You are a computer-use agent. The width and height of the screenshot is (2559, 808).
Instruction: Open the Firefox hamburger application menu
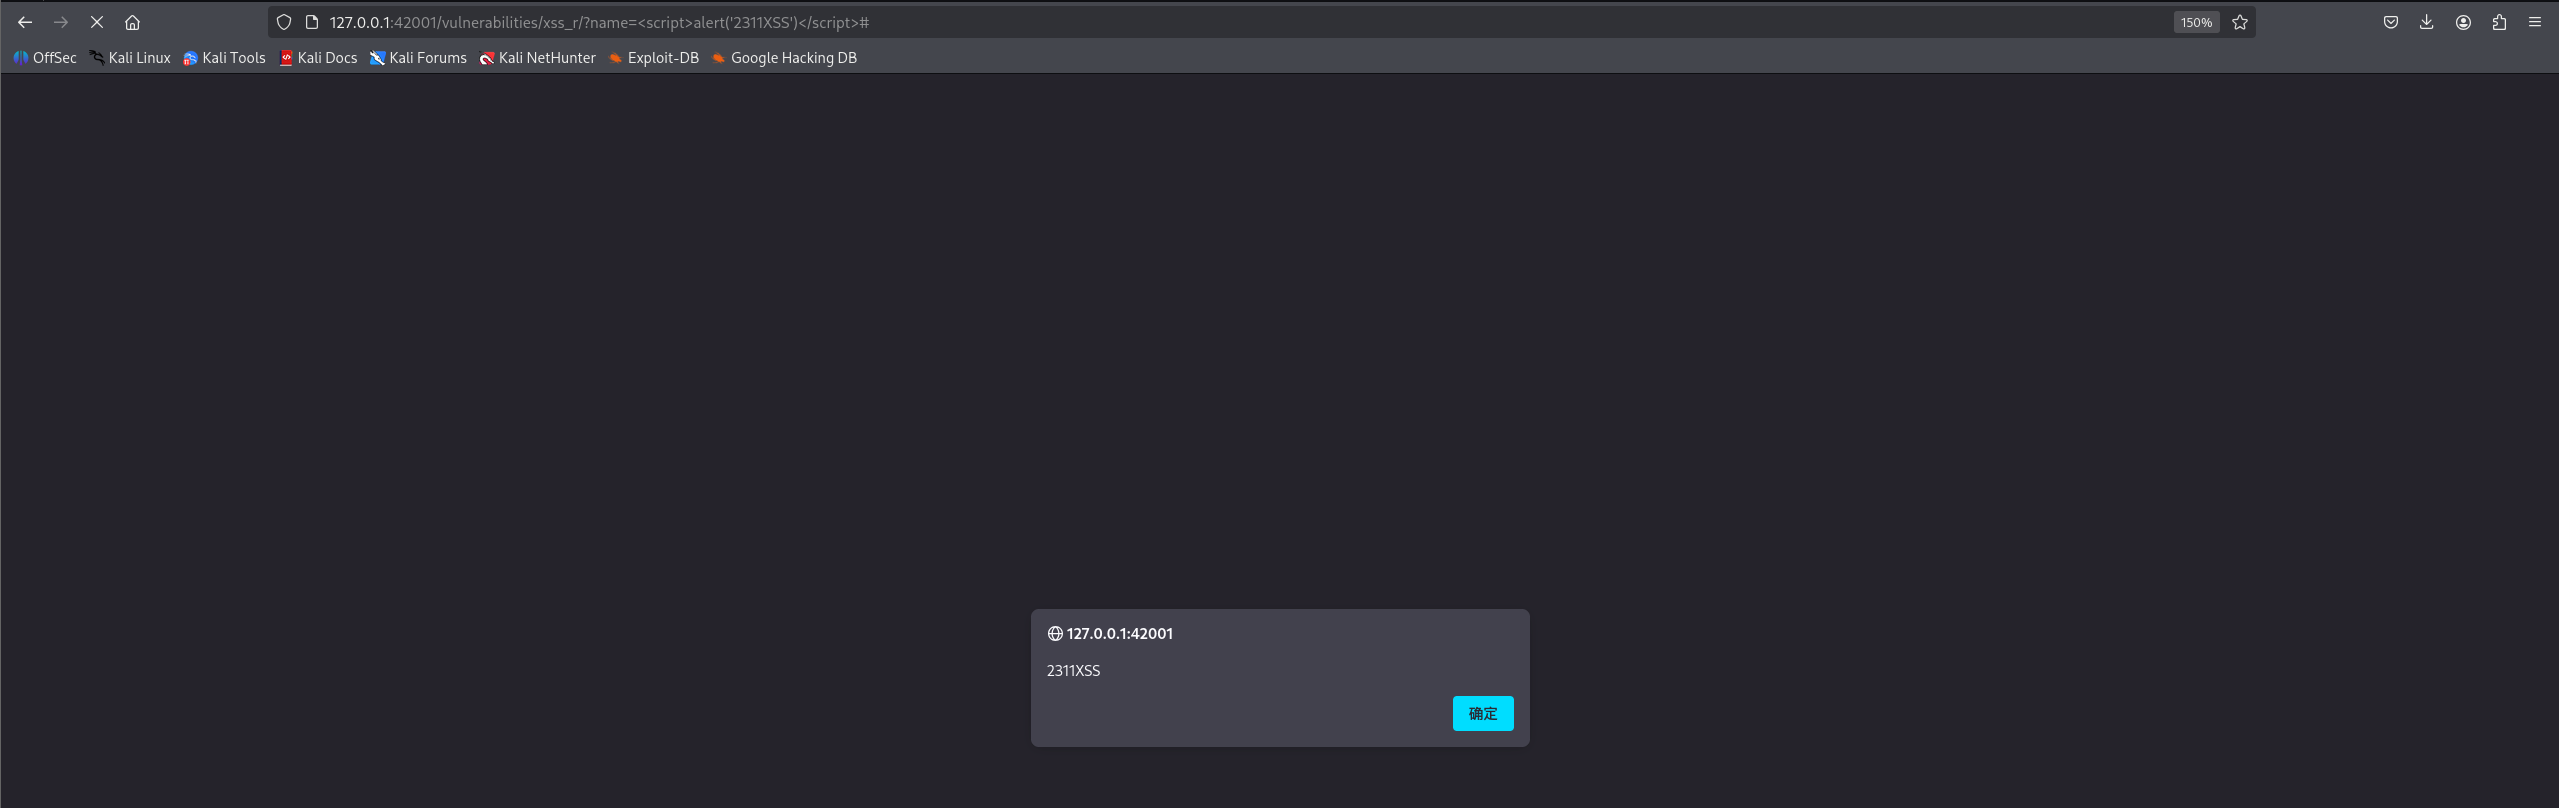point(2535,22)
